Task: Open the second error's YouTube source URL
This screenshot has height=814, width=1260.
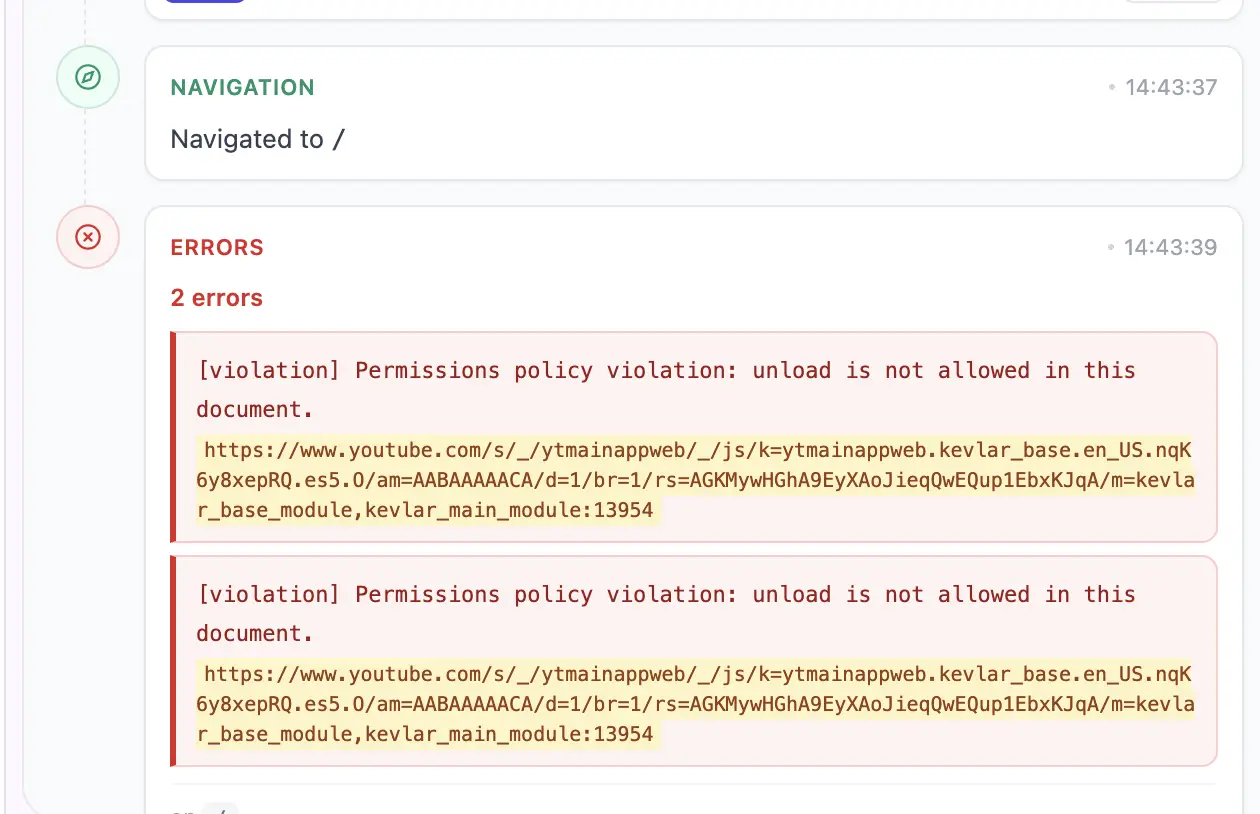Action: pos(696,704)
